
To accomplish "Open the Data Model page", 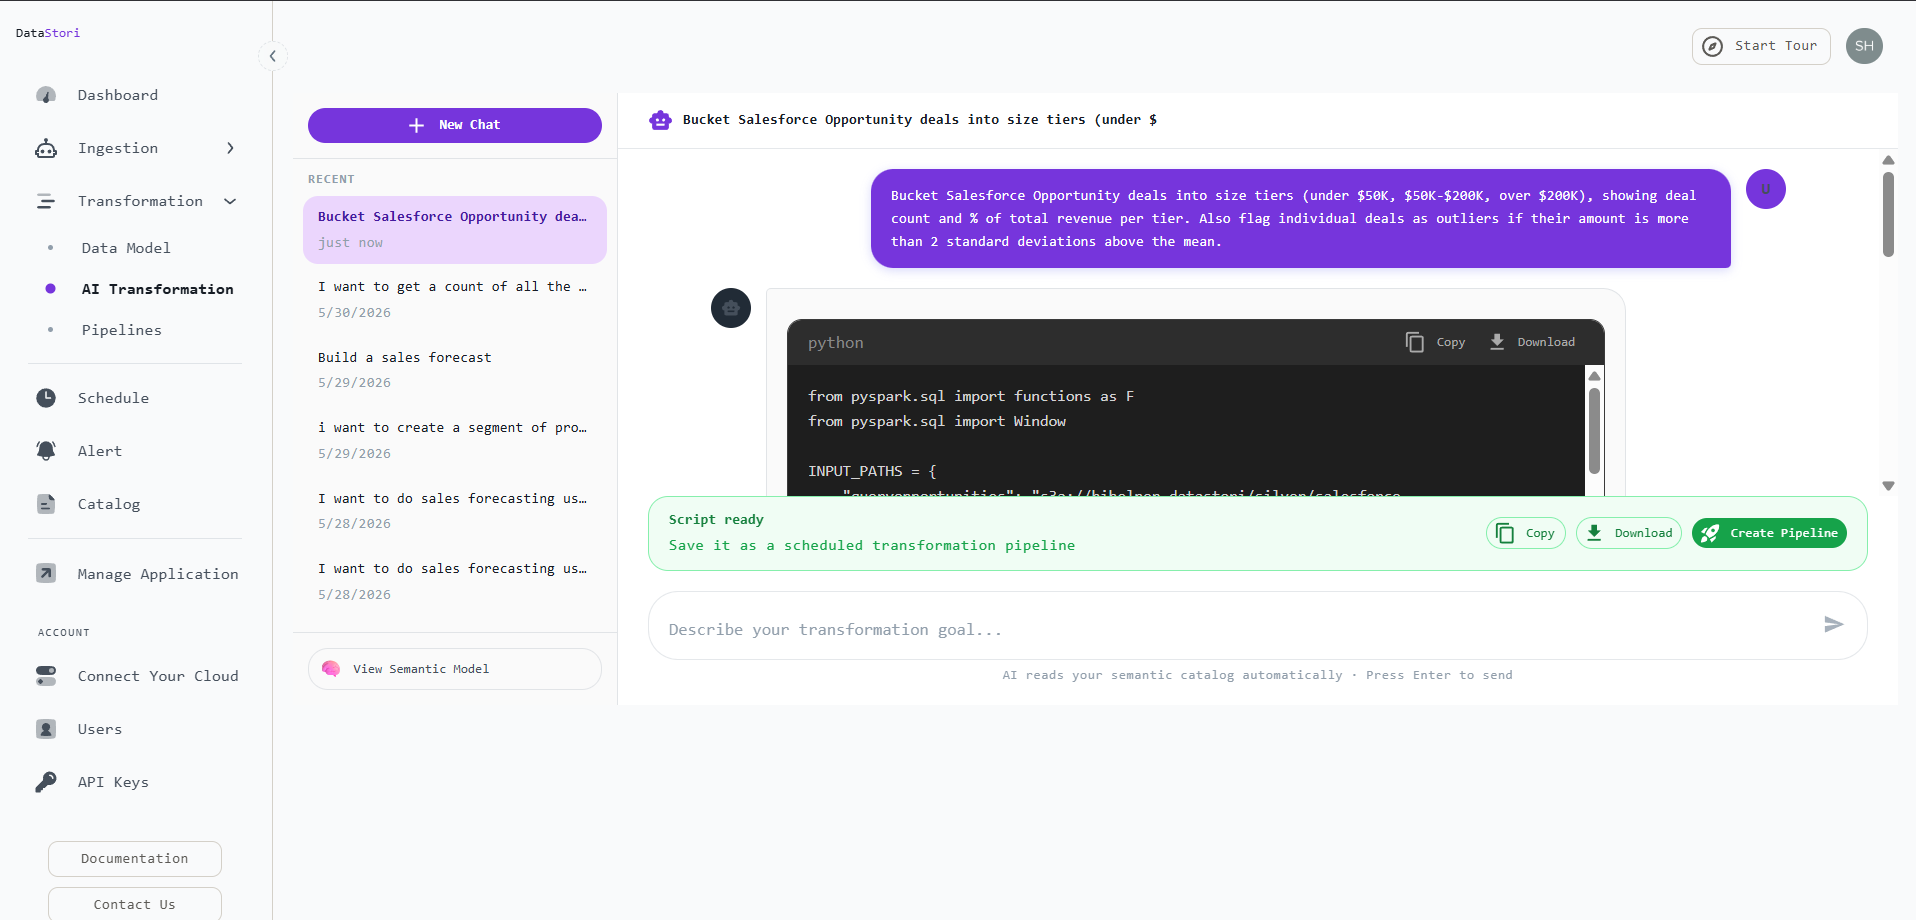I will click(x=126, y=248).
